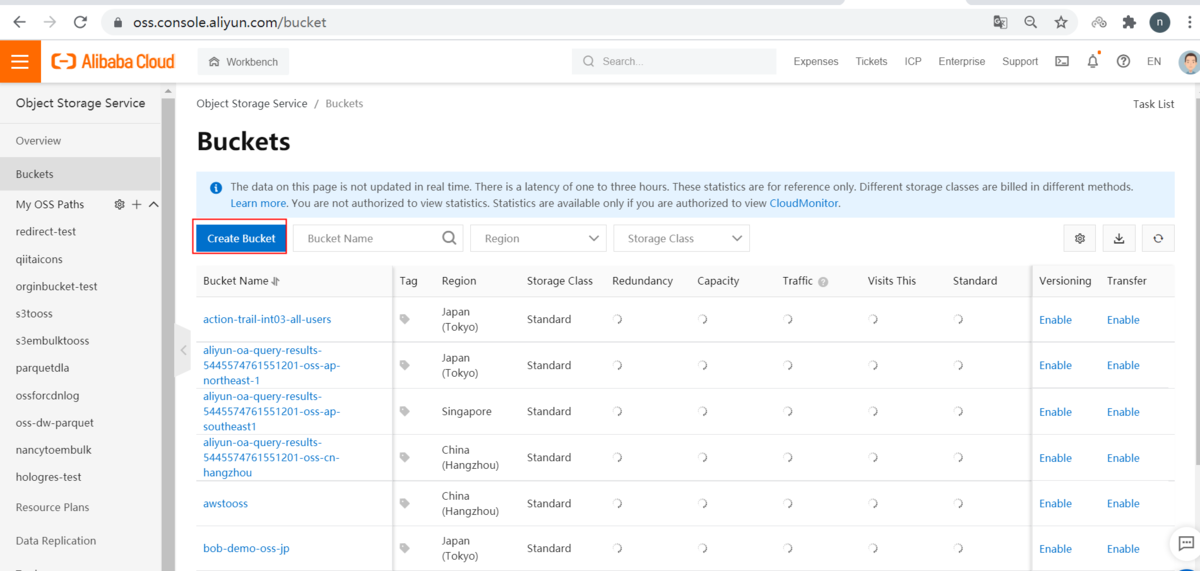Open Tickets in top menu

pos(871,62)
